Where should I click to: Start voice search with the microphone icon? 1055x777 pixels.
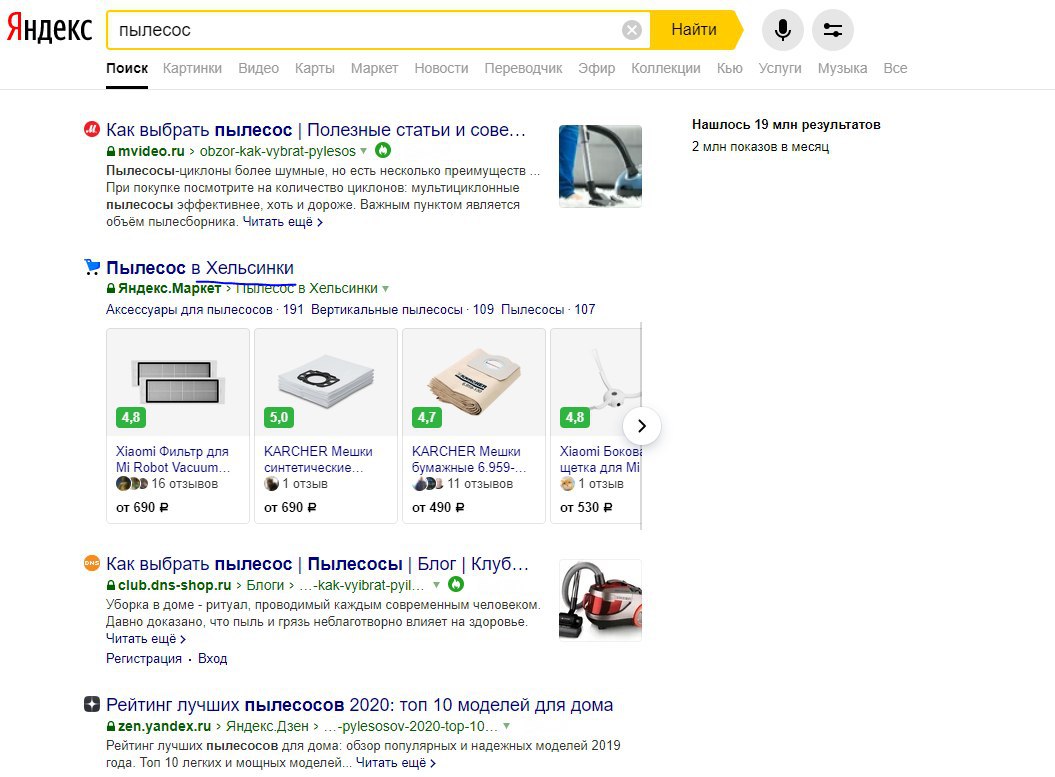(783, 30)
